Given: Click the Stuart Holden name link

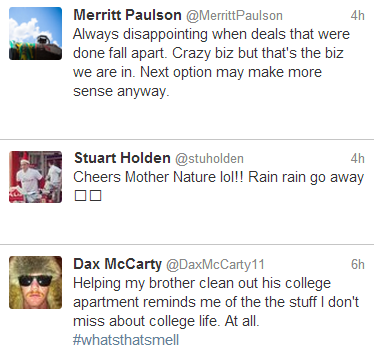Looking at the screenshot, I should click(122, 158).
